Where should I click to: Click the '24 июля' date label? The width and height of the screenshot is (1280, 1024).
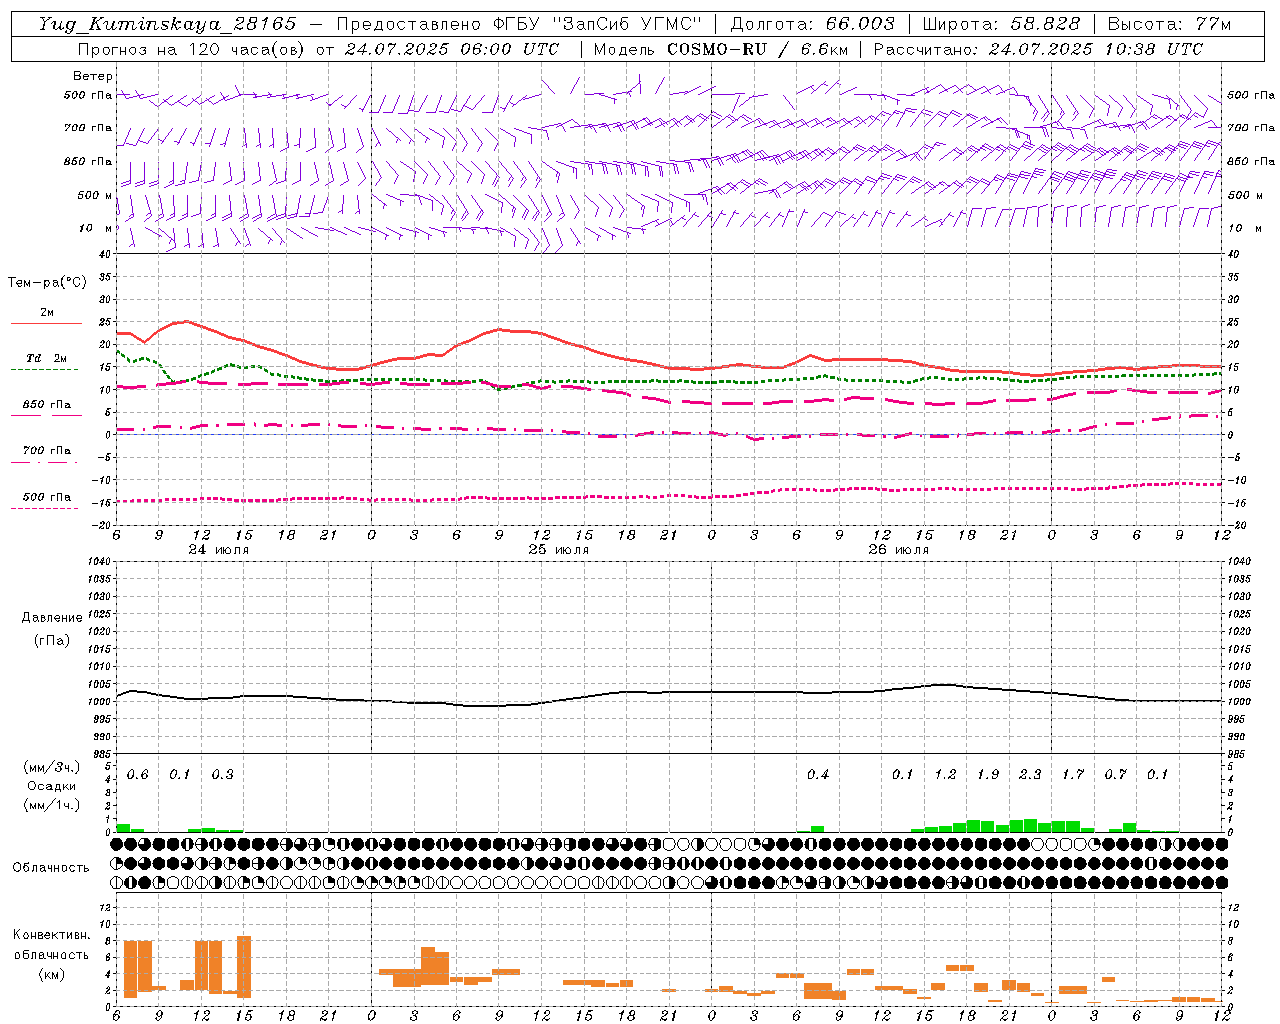click(219, 549)
